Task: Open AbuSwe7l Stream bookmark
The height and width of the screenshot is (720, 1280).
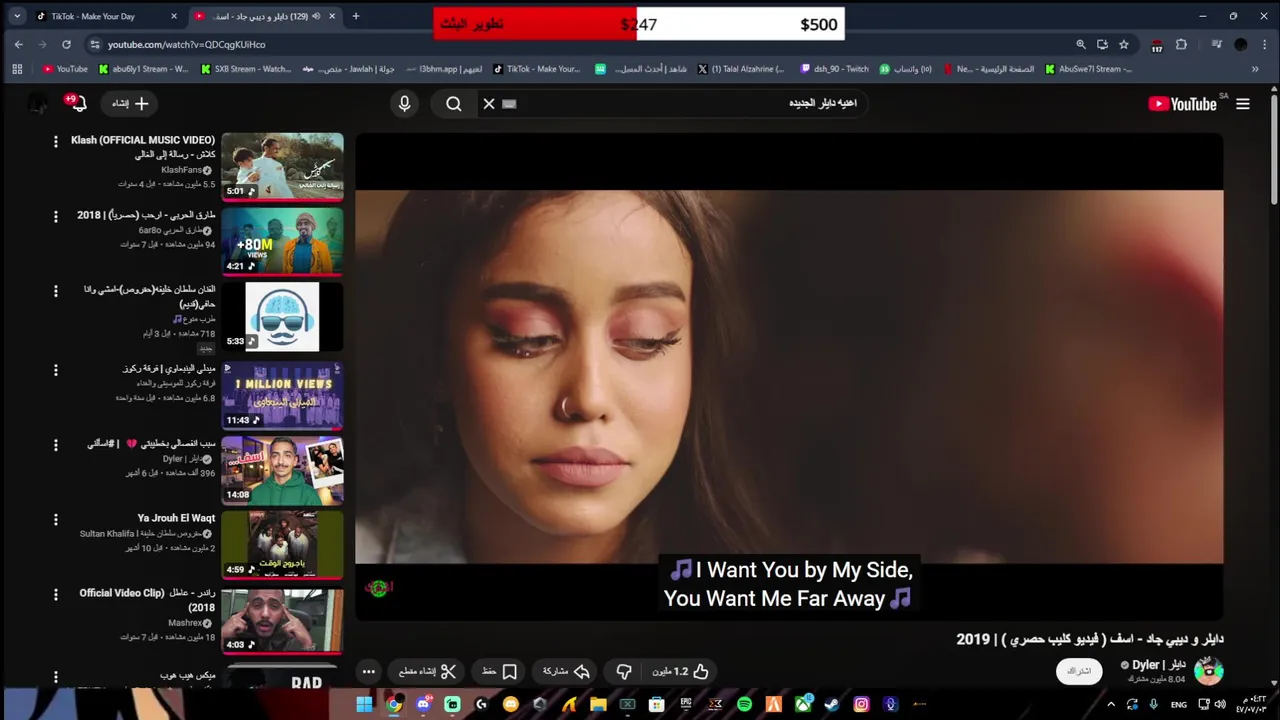Action: tap(1089, 69)
